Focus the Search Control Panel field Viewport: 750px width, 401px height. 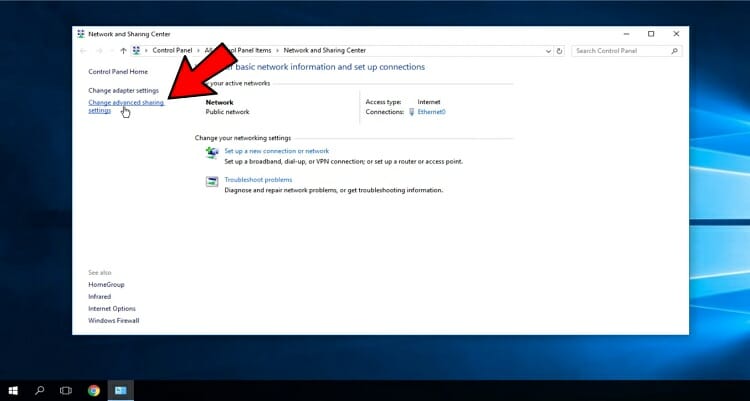click(x=620, y=50)
